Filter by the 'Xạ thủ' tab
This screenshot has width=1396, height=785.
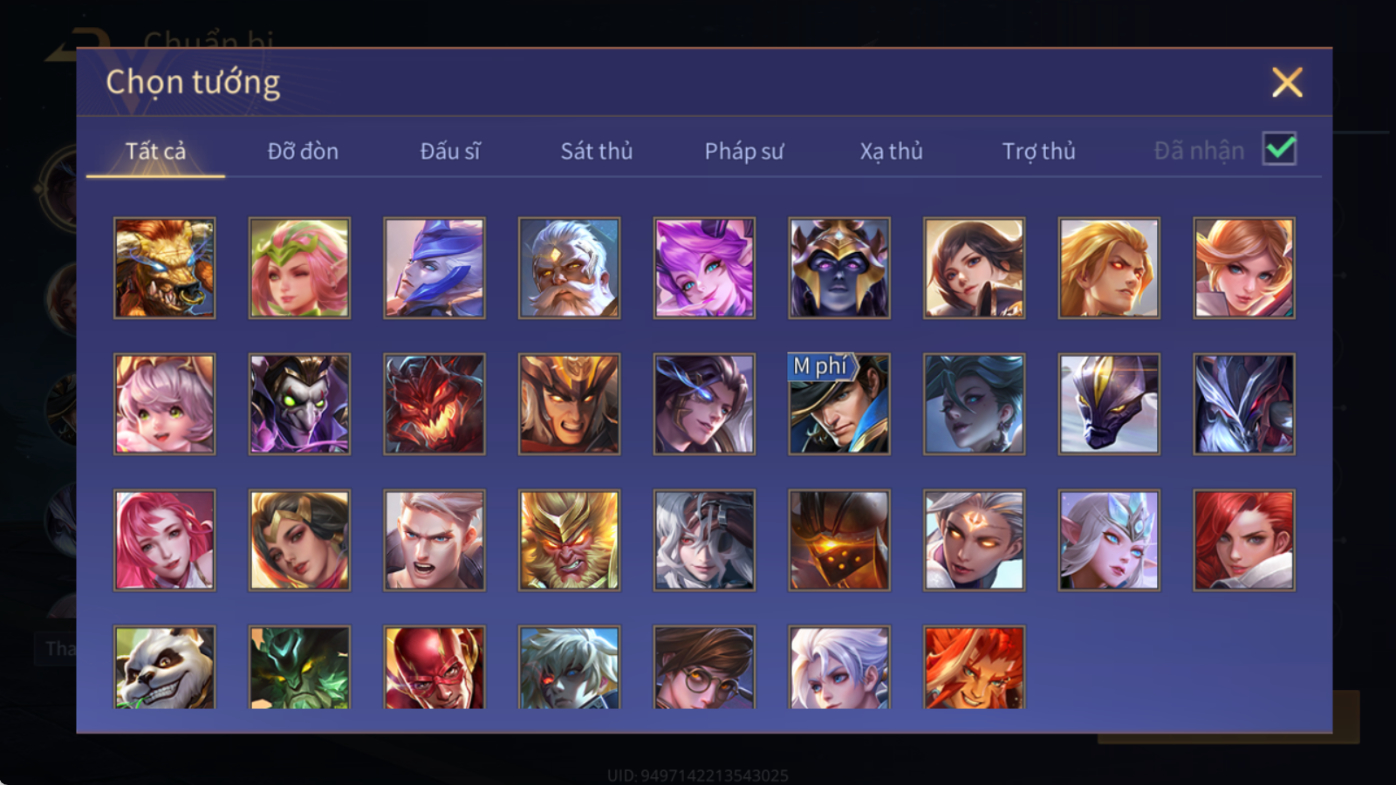coord(891,151)
